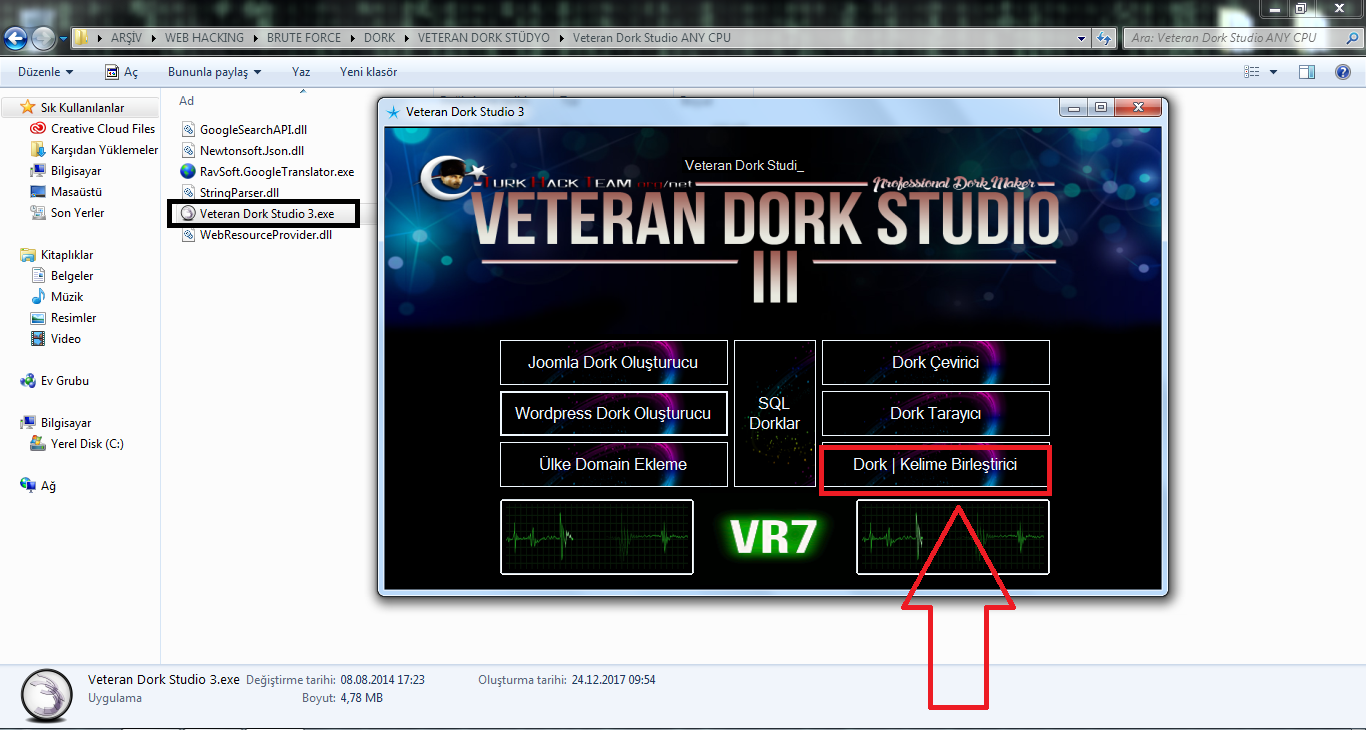Click Newtonsoft.Json.dll file icon
The image size is (1366, 730).
pos(188,151)
